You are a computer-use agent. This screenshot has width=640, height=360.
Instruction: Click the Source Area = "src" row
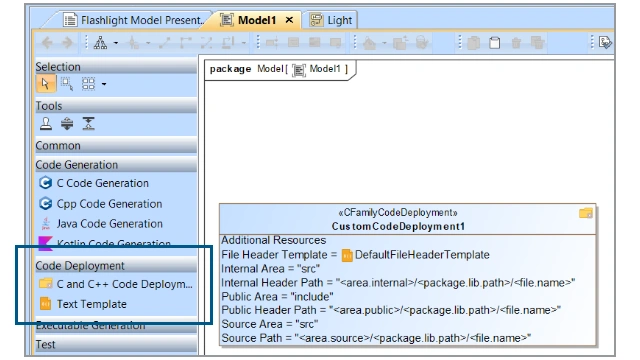point(270,324)
